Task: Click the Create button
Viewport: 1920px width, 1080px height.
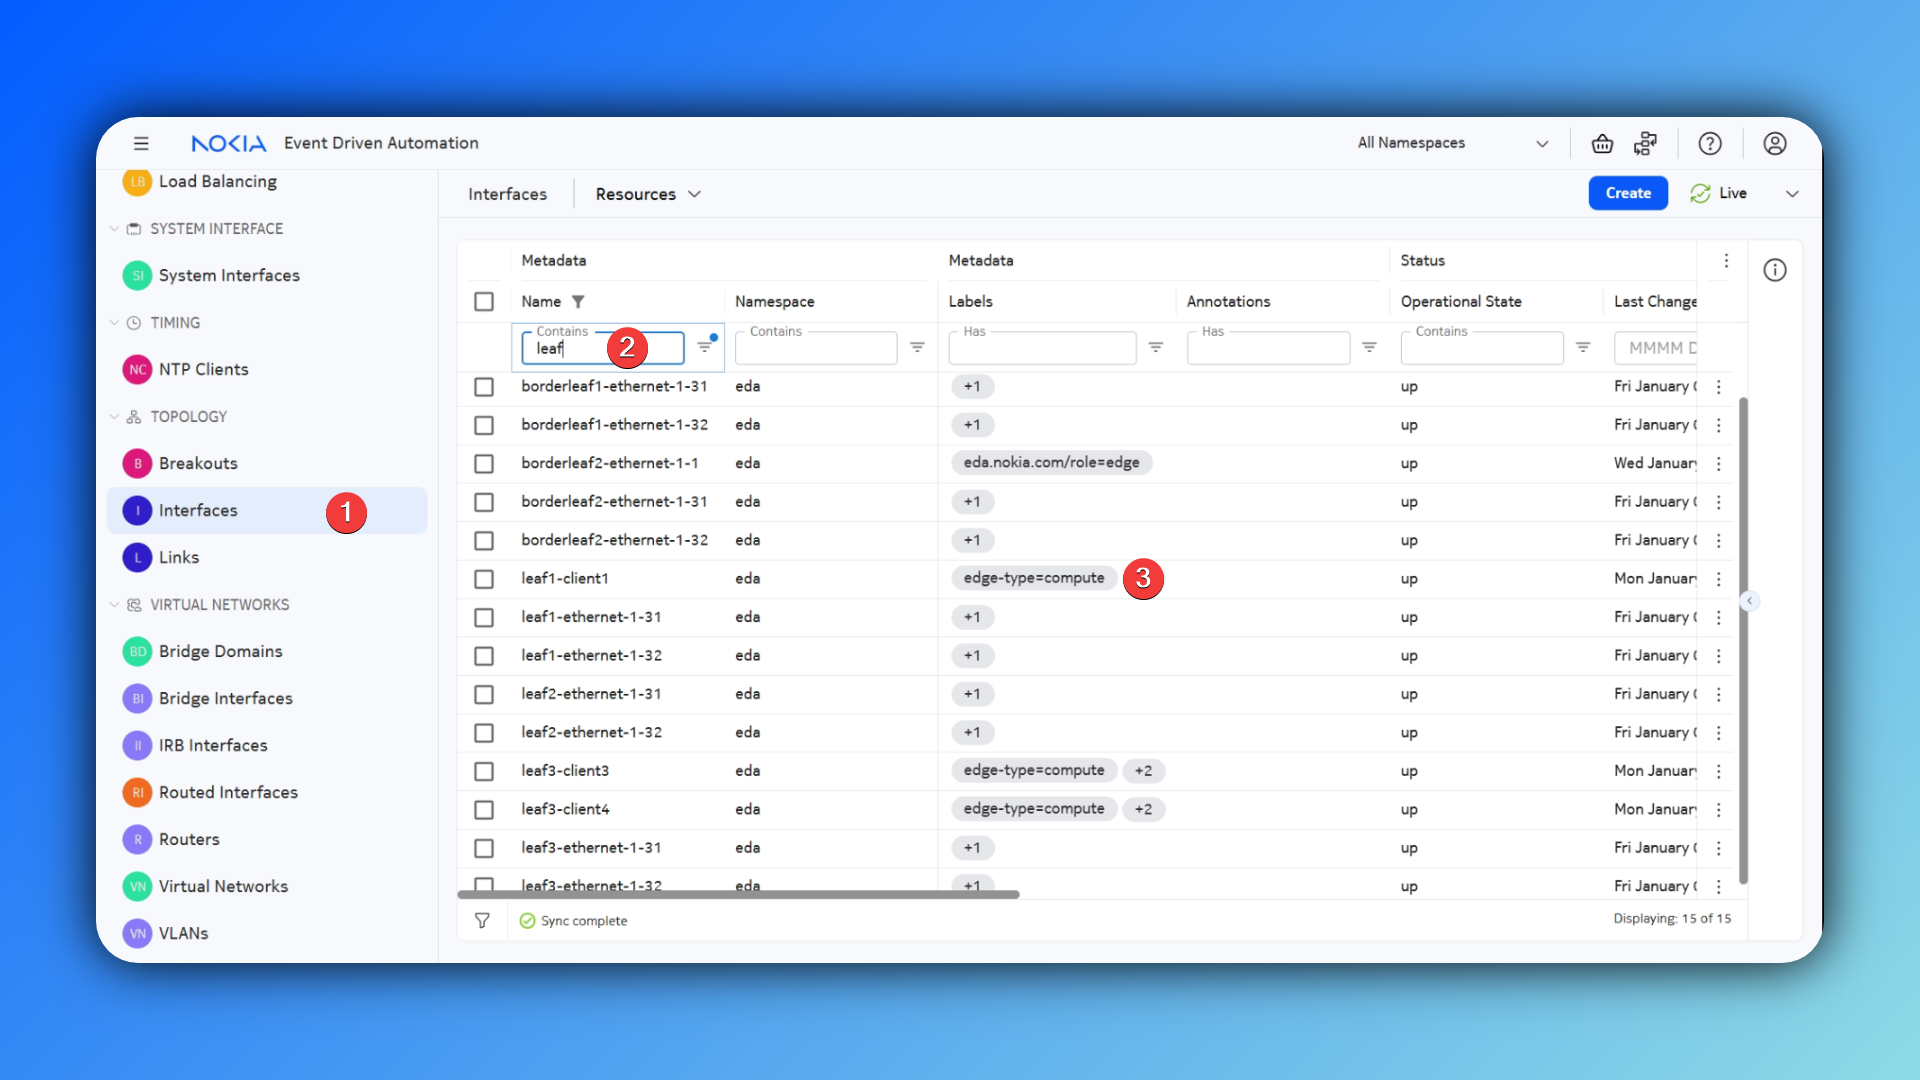Action: point(1627,193)
